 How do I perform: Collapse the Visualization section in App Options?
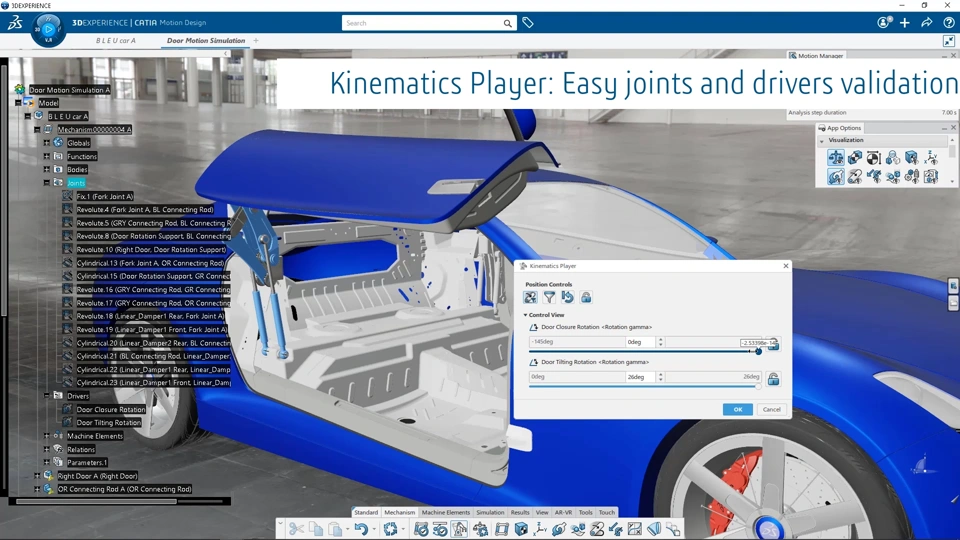pyautogui.click(x=822, y=140)
